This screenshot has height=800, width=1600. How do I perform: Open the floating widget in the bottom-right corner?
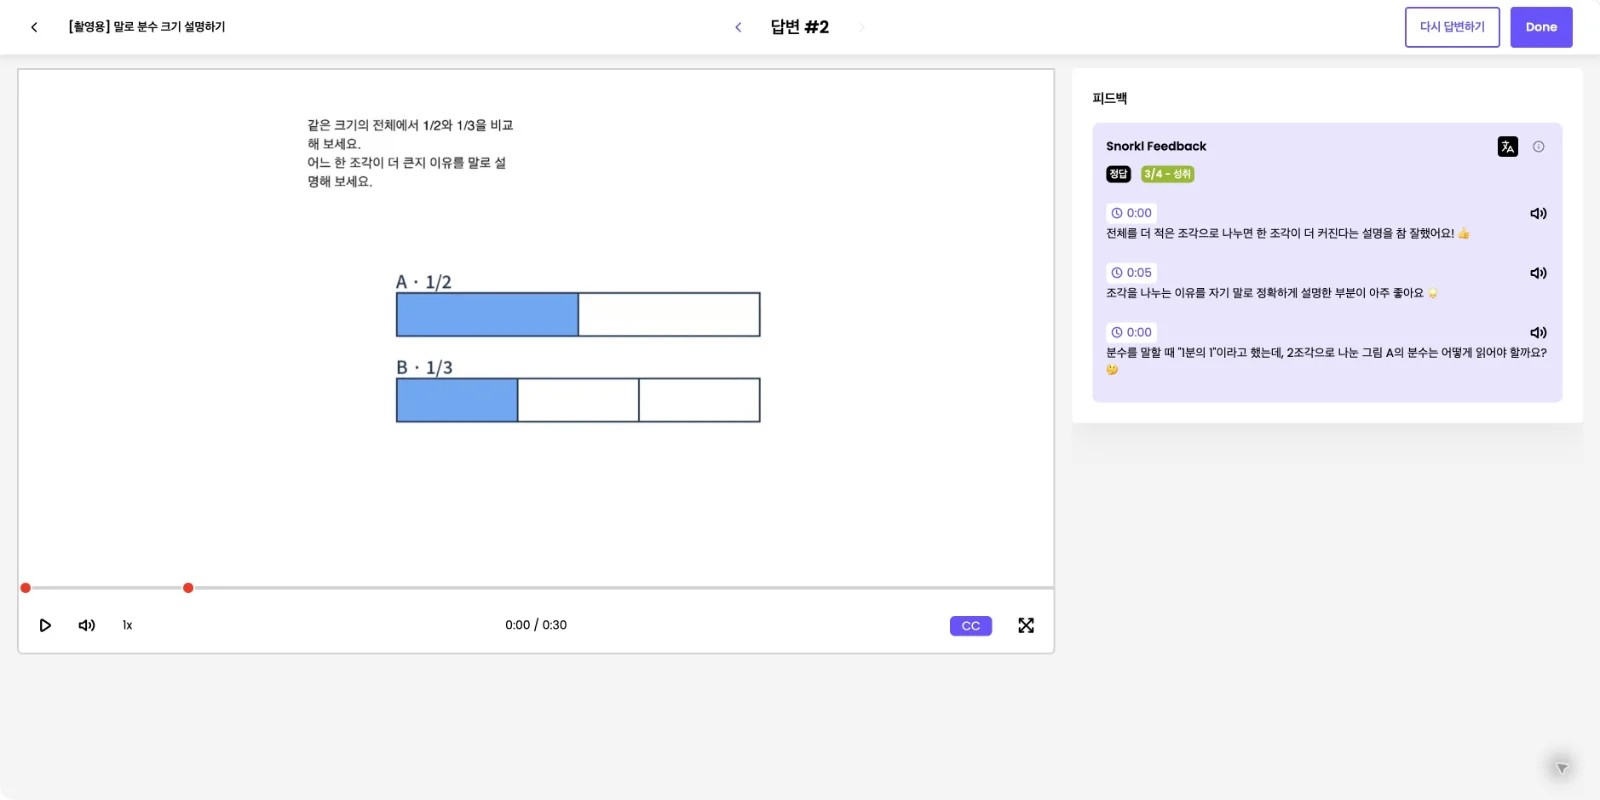(x=1561, y=767)
